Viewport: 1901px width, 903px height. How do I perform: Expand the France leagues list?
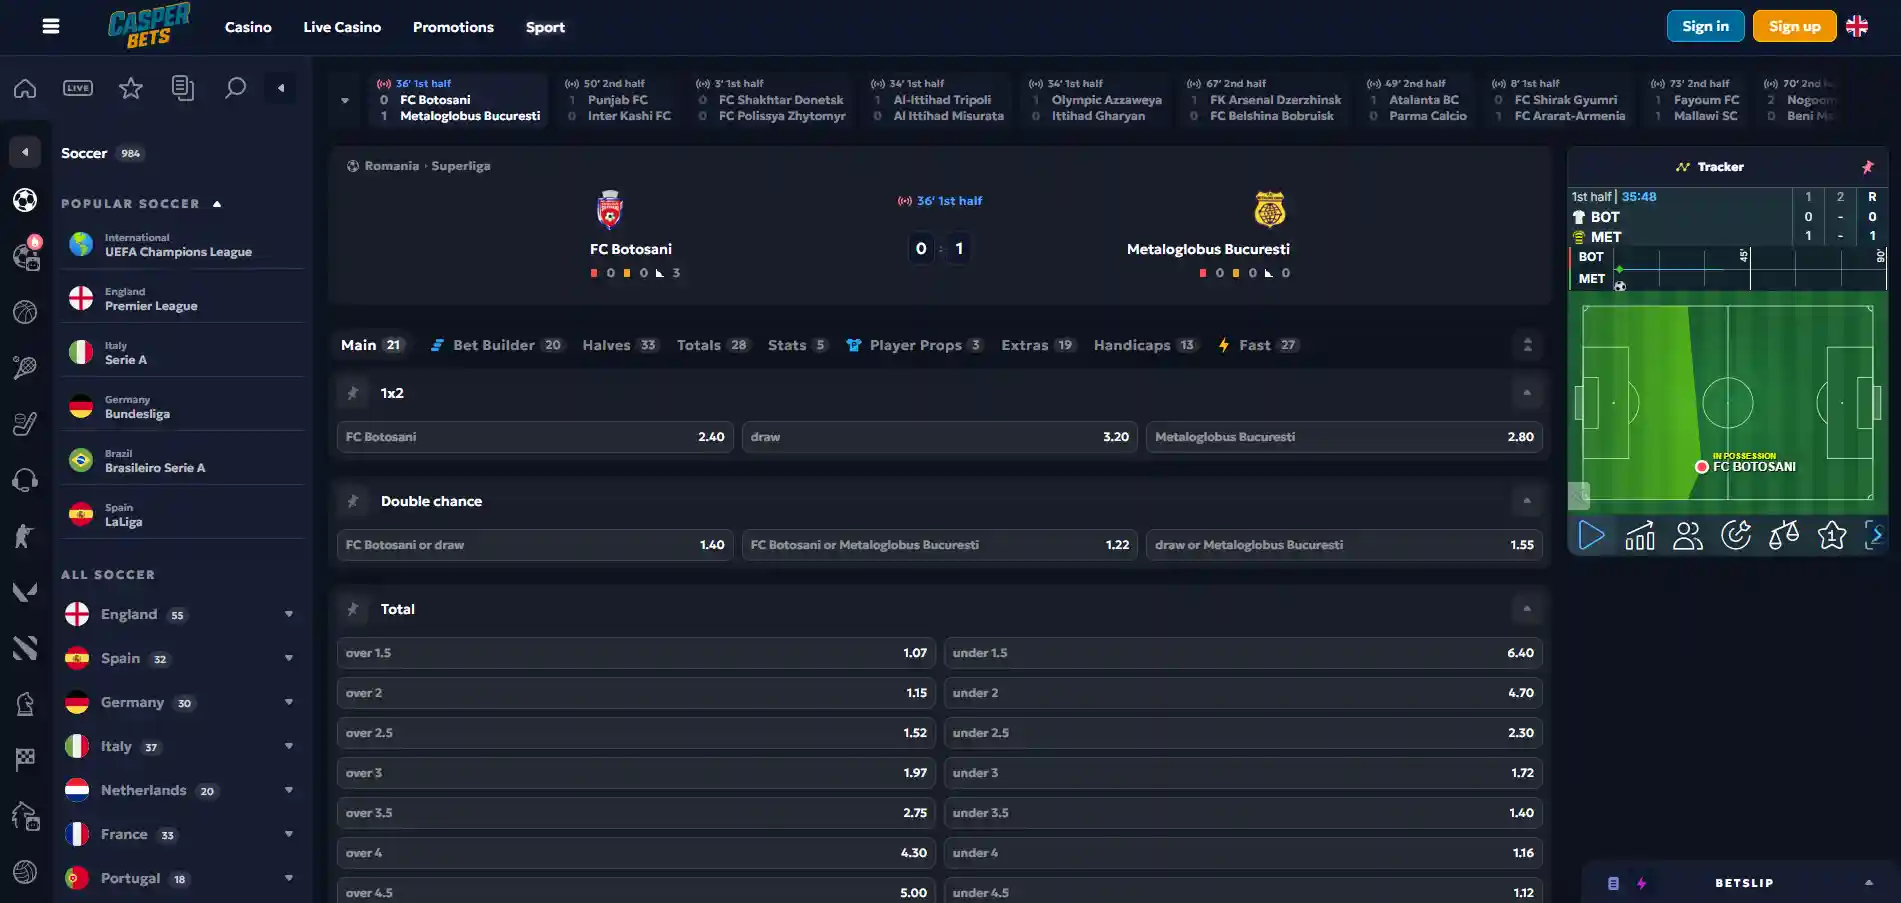(289, 834)
